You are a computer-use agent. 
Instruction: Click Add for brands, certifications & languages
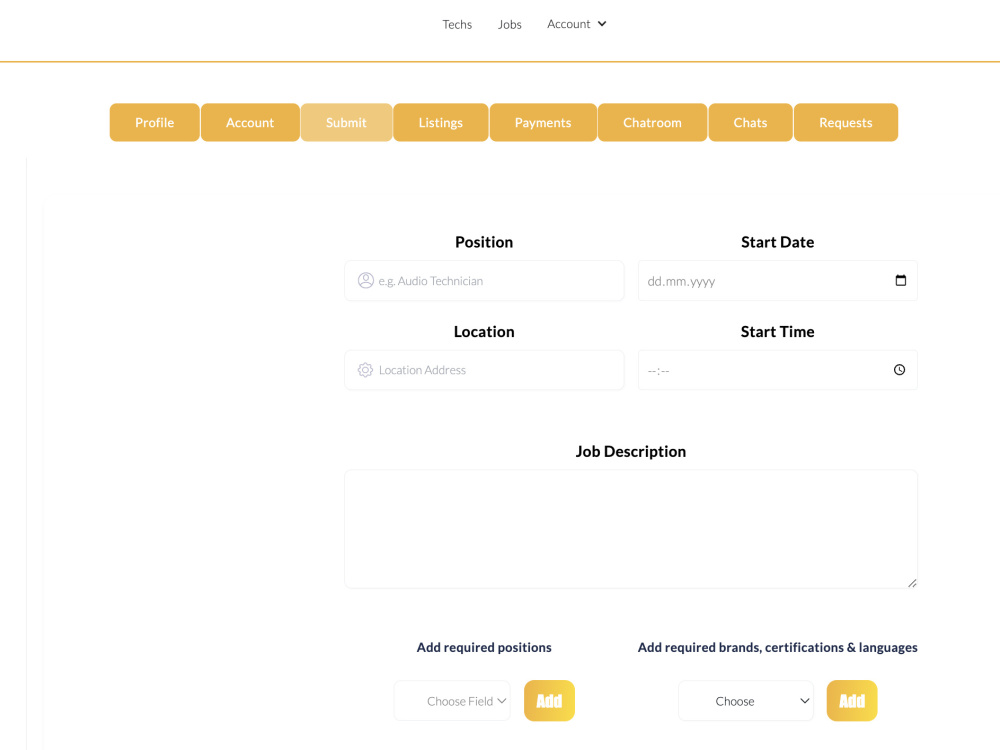pyautogui.click(x=852, y=701)
